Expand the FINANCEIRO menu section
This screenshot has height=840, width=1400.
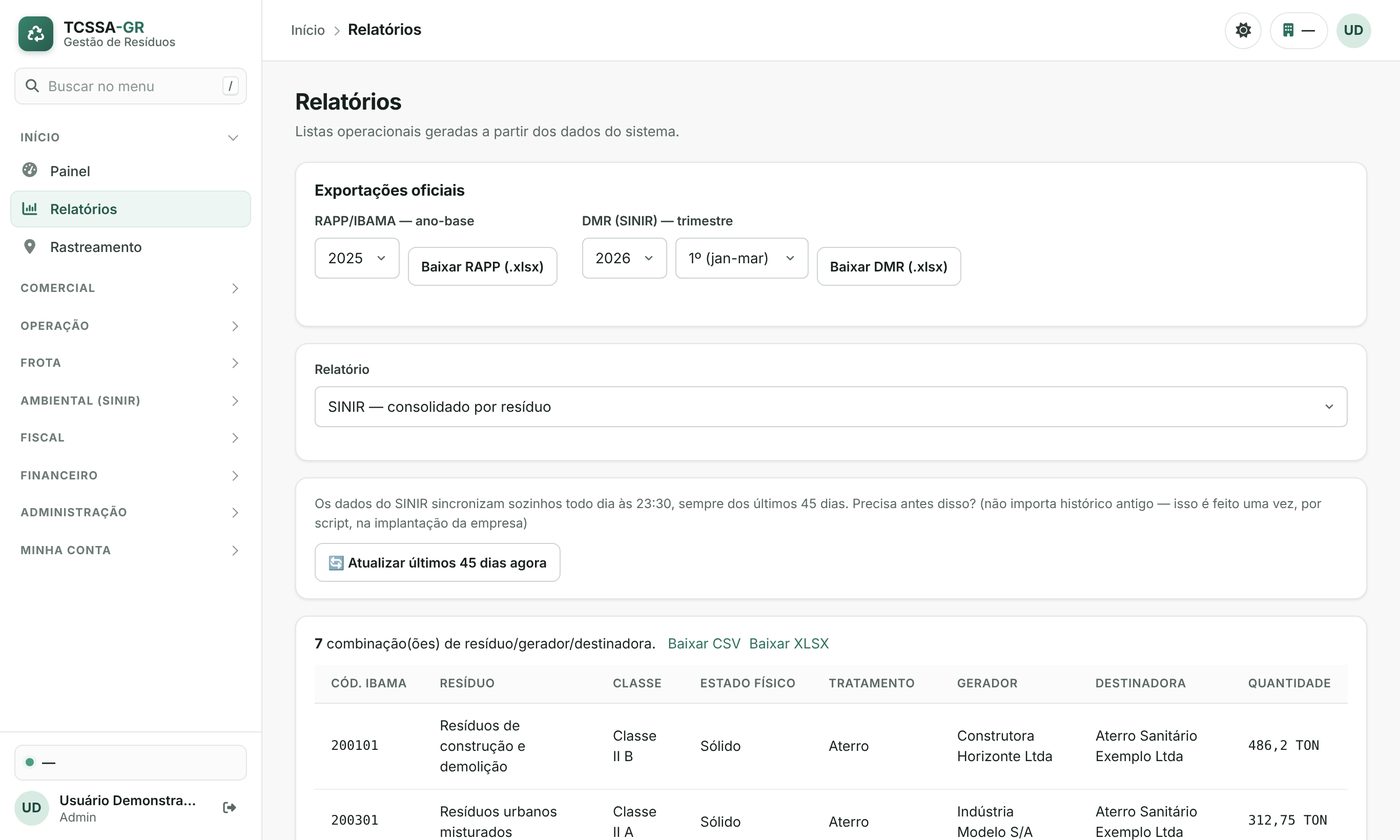(x=130, y=476)
